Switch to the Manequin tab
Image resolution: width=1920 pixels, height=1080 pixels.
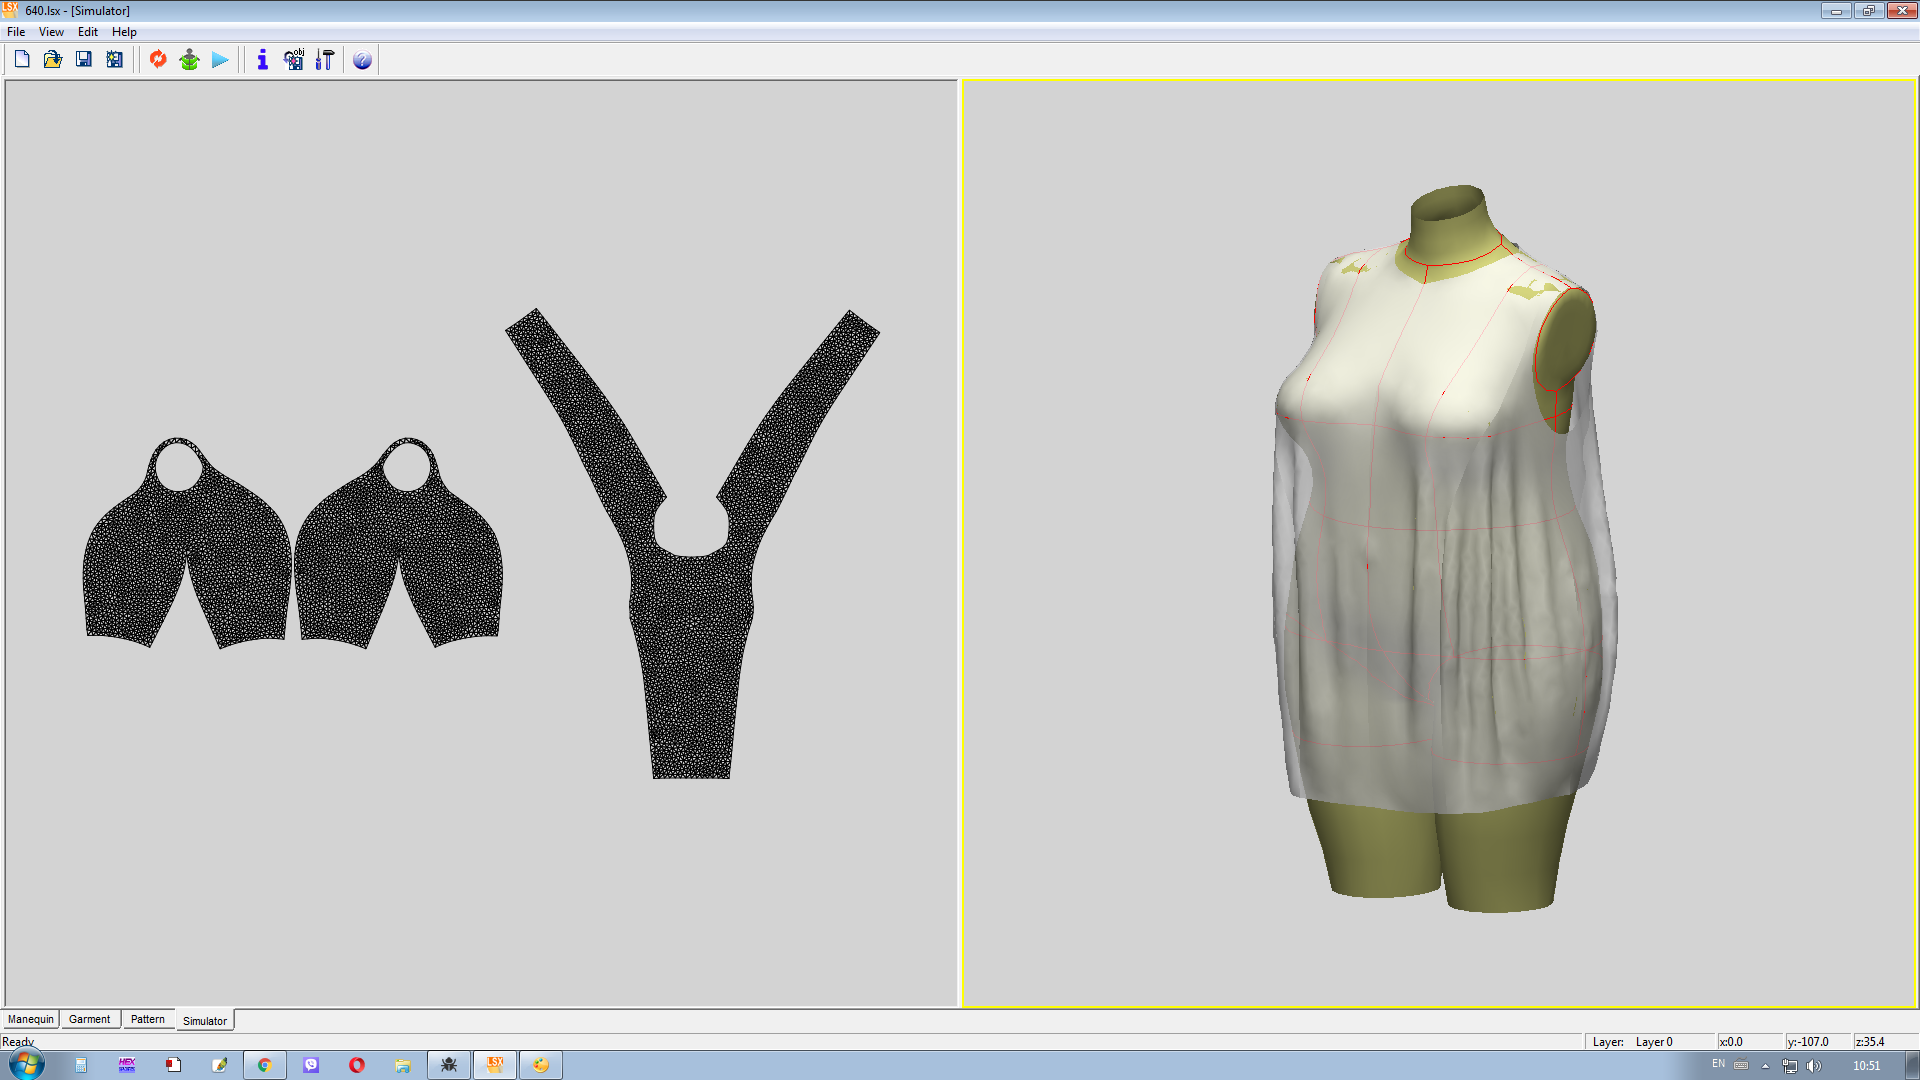tap(31, 1019)
